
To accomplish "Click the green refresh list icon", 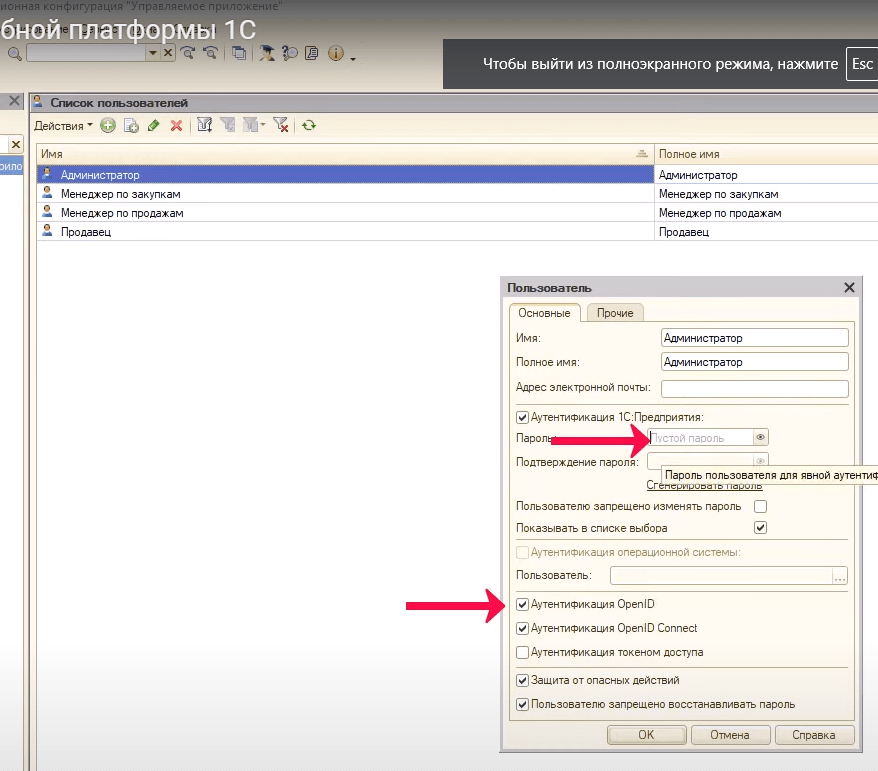I will 309,126.
